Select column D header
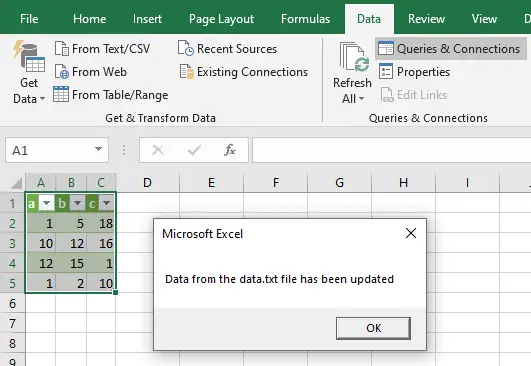The image size is (531, 366). point(147,183)
